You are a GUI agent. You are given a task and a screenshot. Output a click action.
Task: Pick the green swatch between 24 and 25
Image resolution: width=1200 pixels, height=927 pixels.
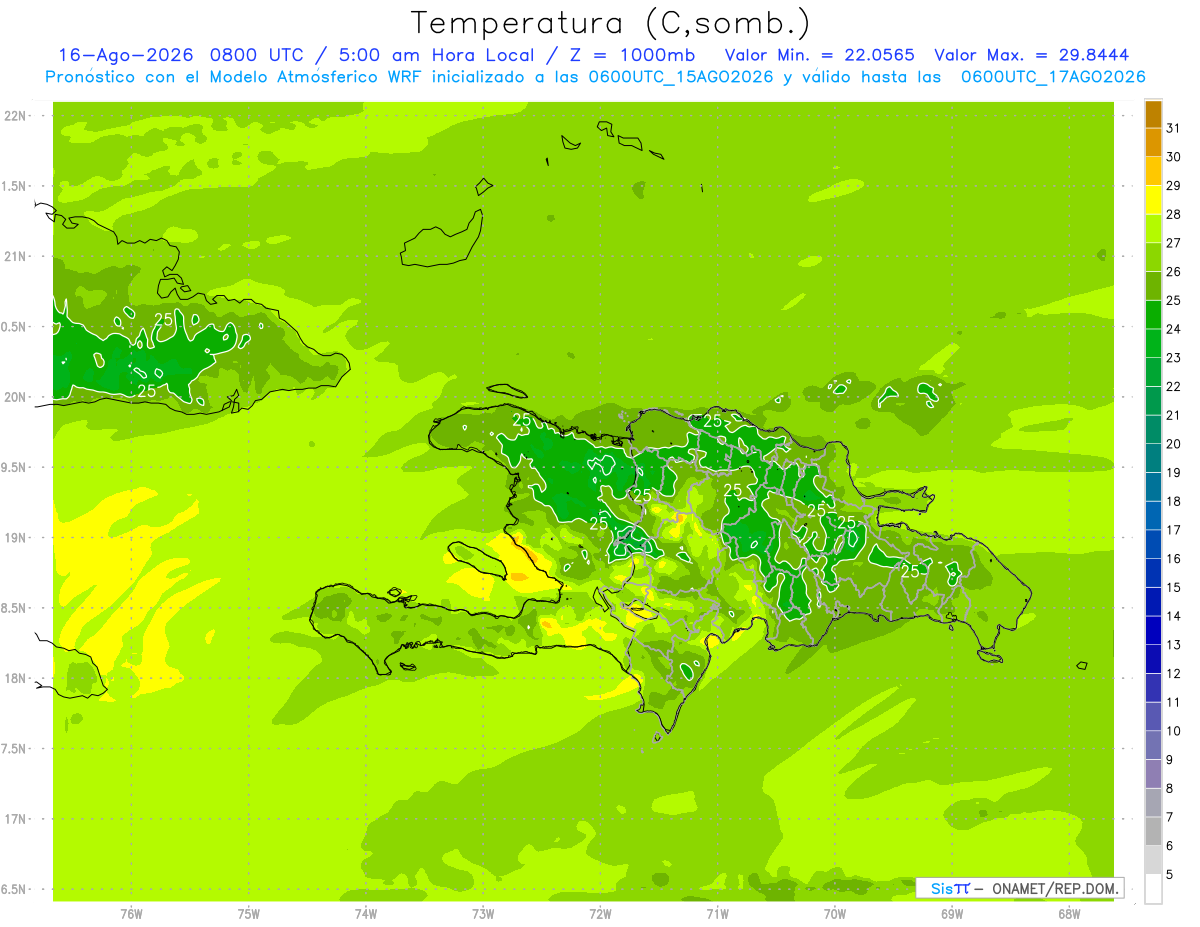click(x=1153, y=315)
